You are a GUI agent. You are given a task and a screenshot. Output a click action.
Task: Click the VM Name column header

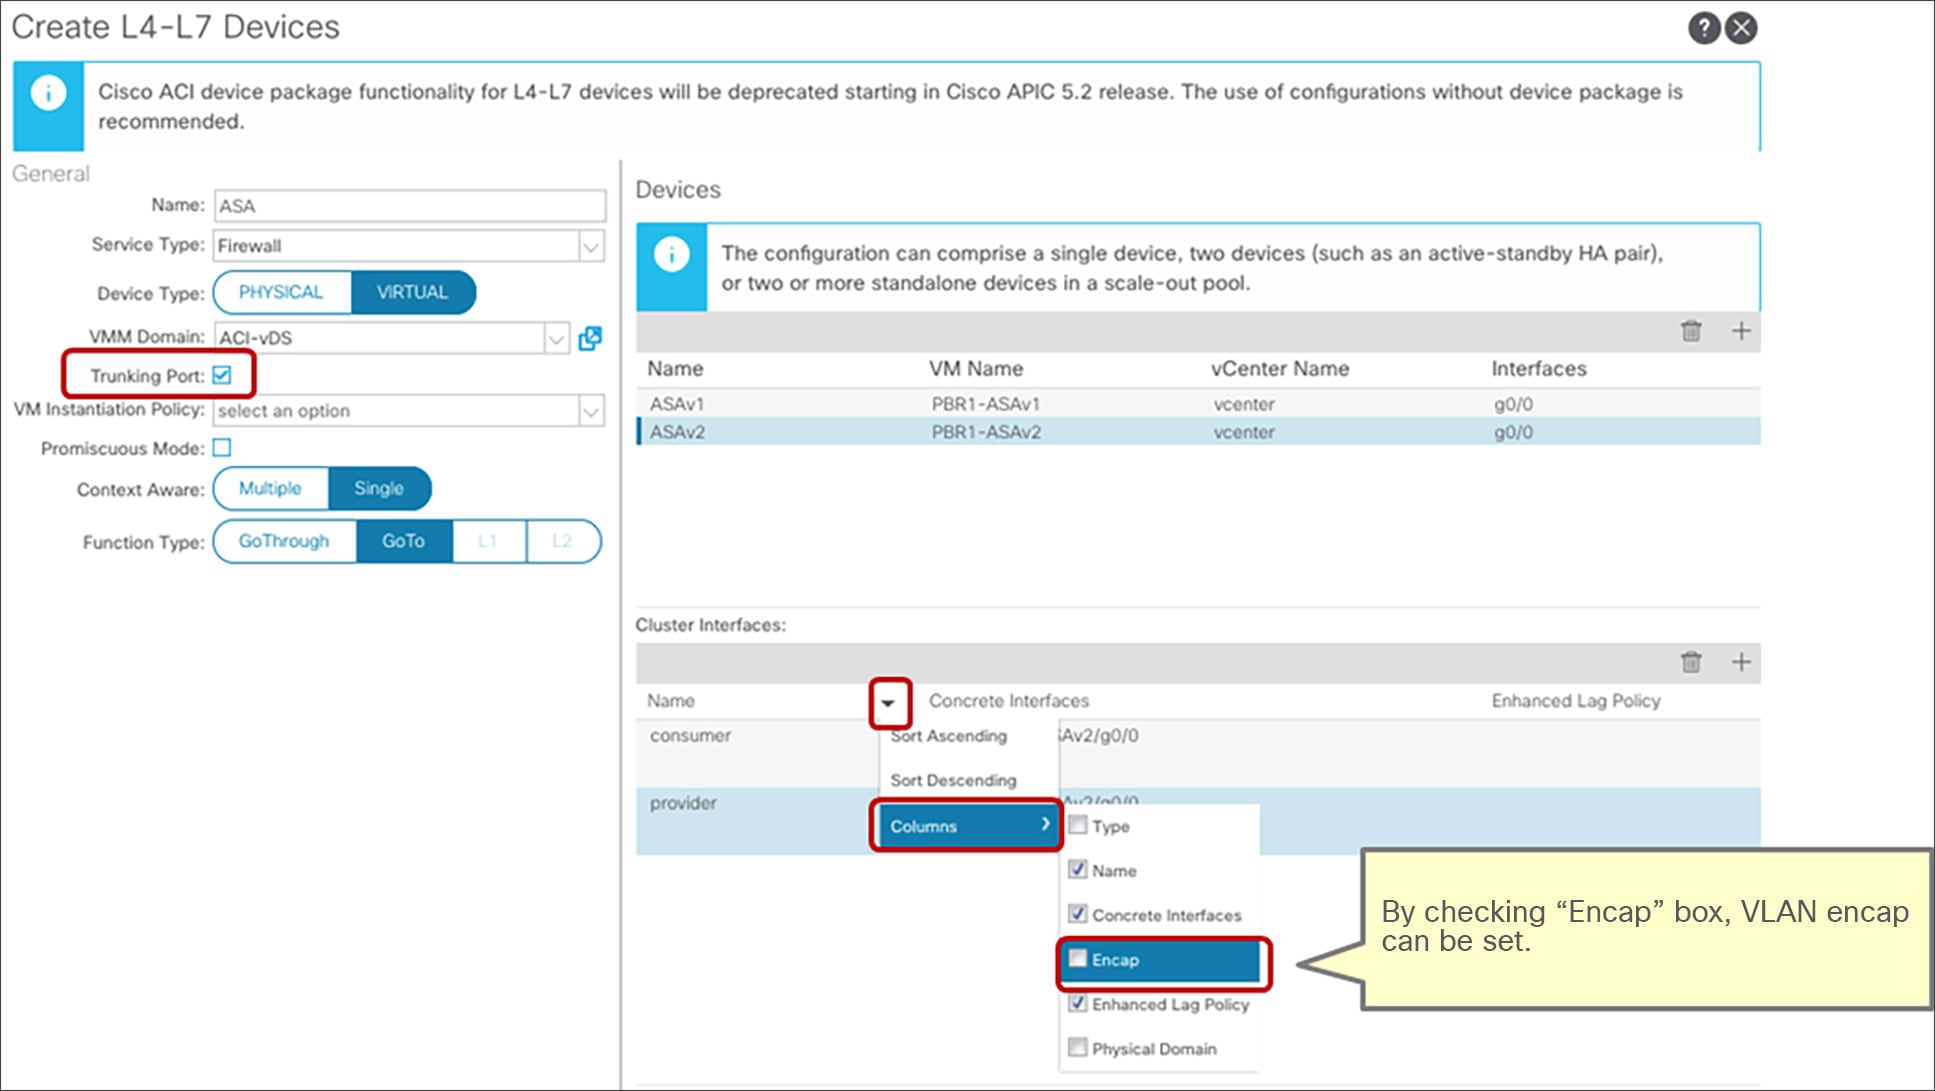pyautogui.click(x=975, y=369)
